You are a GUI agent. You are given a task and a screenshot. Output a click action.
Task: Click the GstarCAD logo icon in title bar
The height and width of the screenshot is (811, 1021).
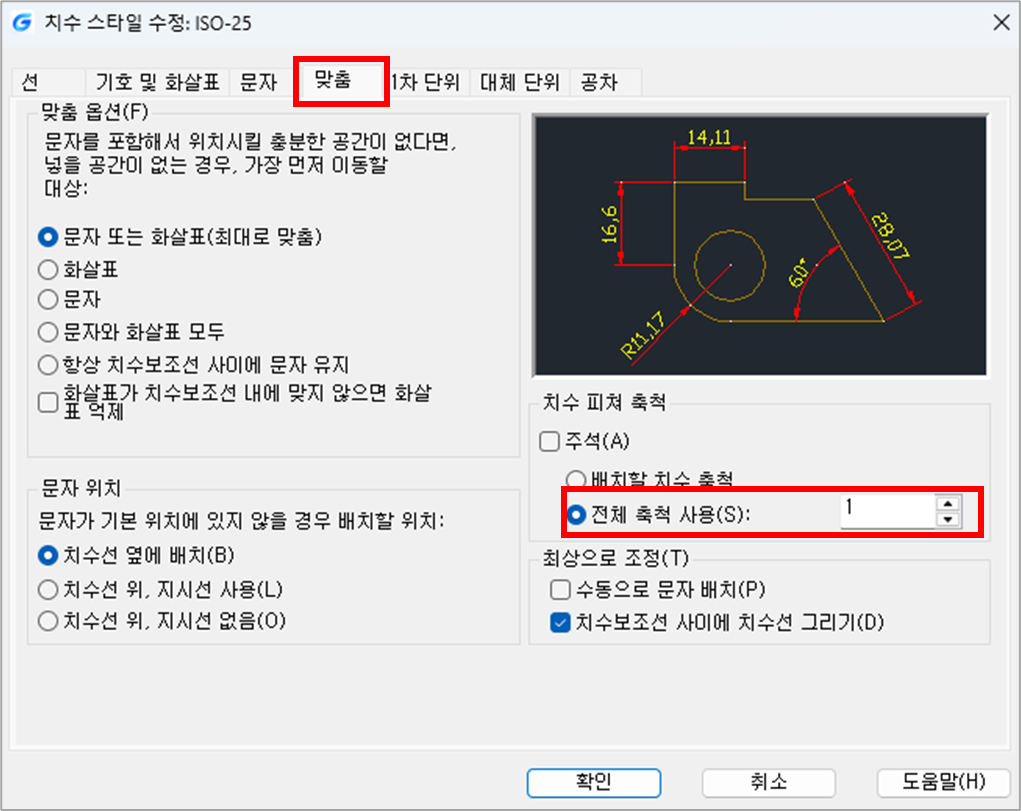coord(22,23)
